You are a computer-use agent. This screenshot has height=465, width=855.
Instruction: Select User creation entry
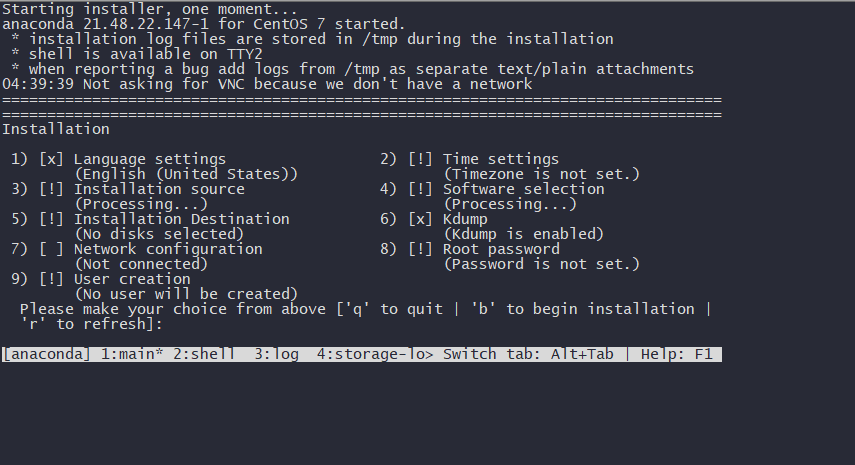(x=132, y=279)
